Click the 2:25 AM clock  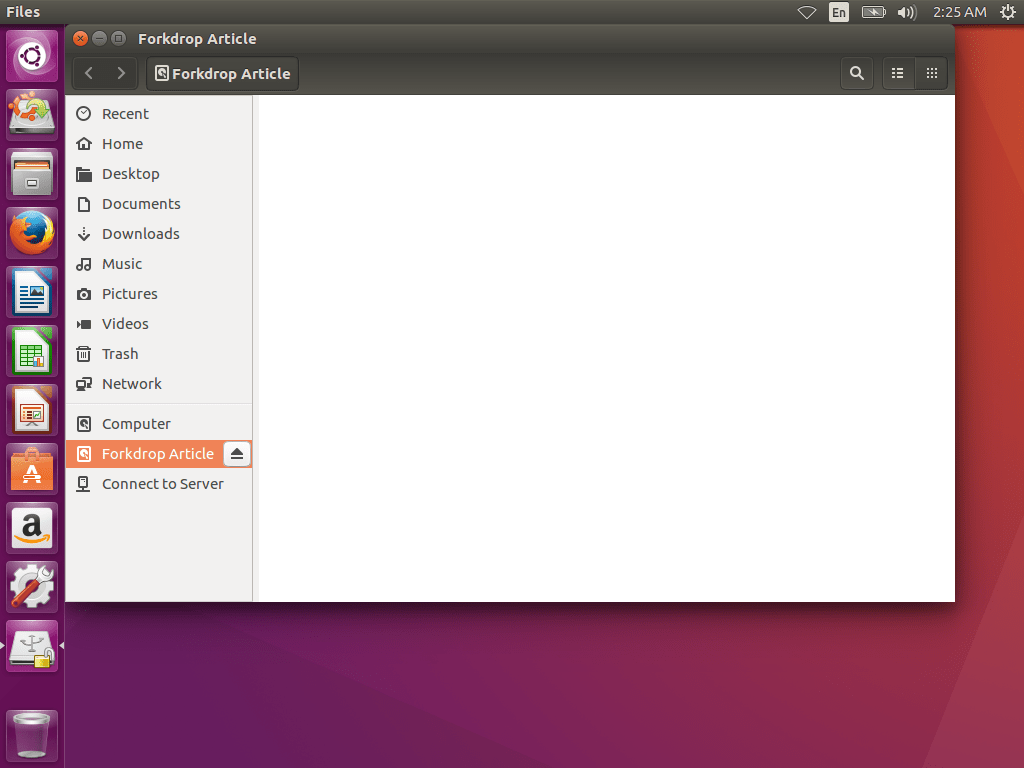point(959,12)
